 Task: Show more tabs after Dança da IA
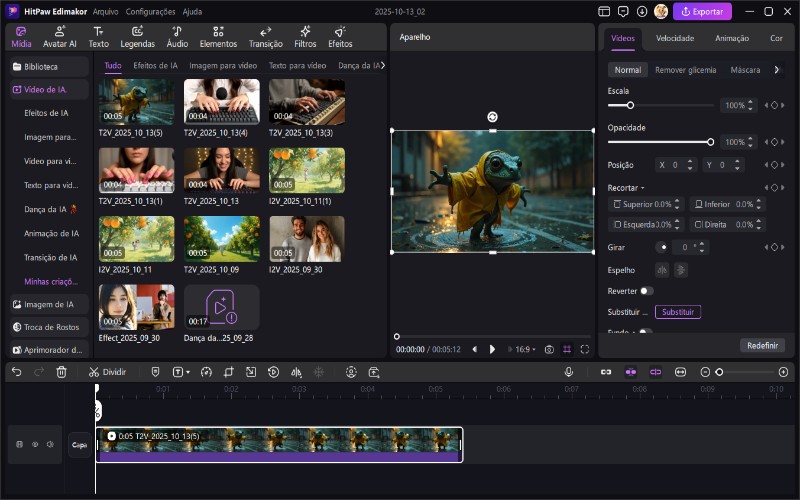click(383, 65)
